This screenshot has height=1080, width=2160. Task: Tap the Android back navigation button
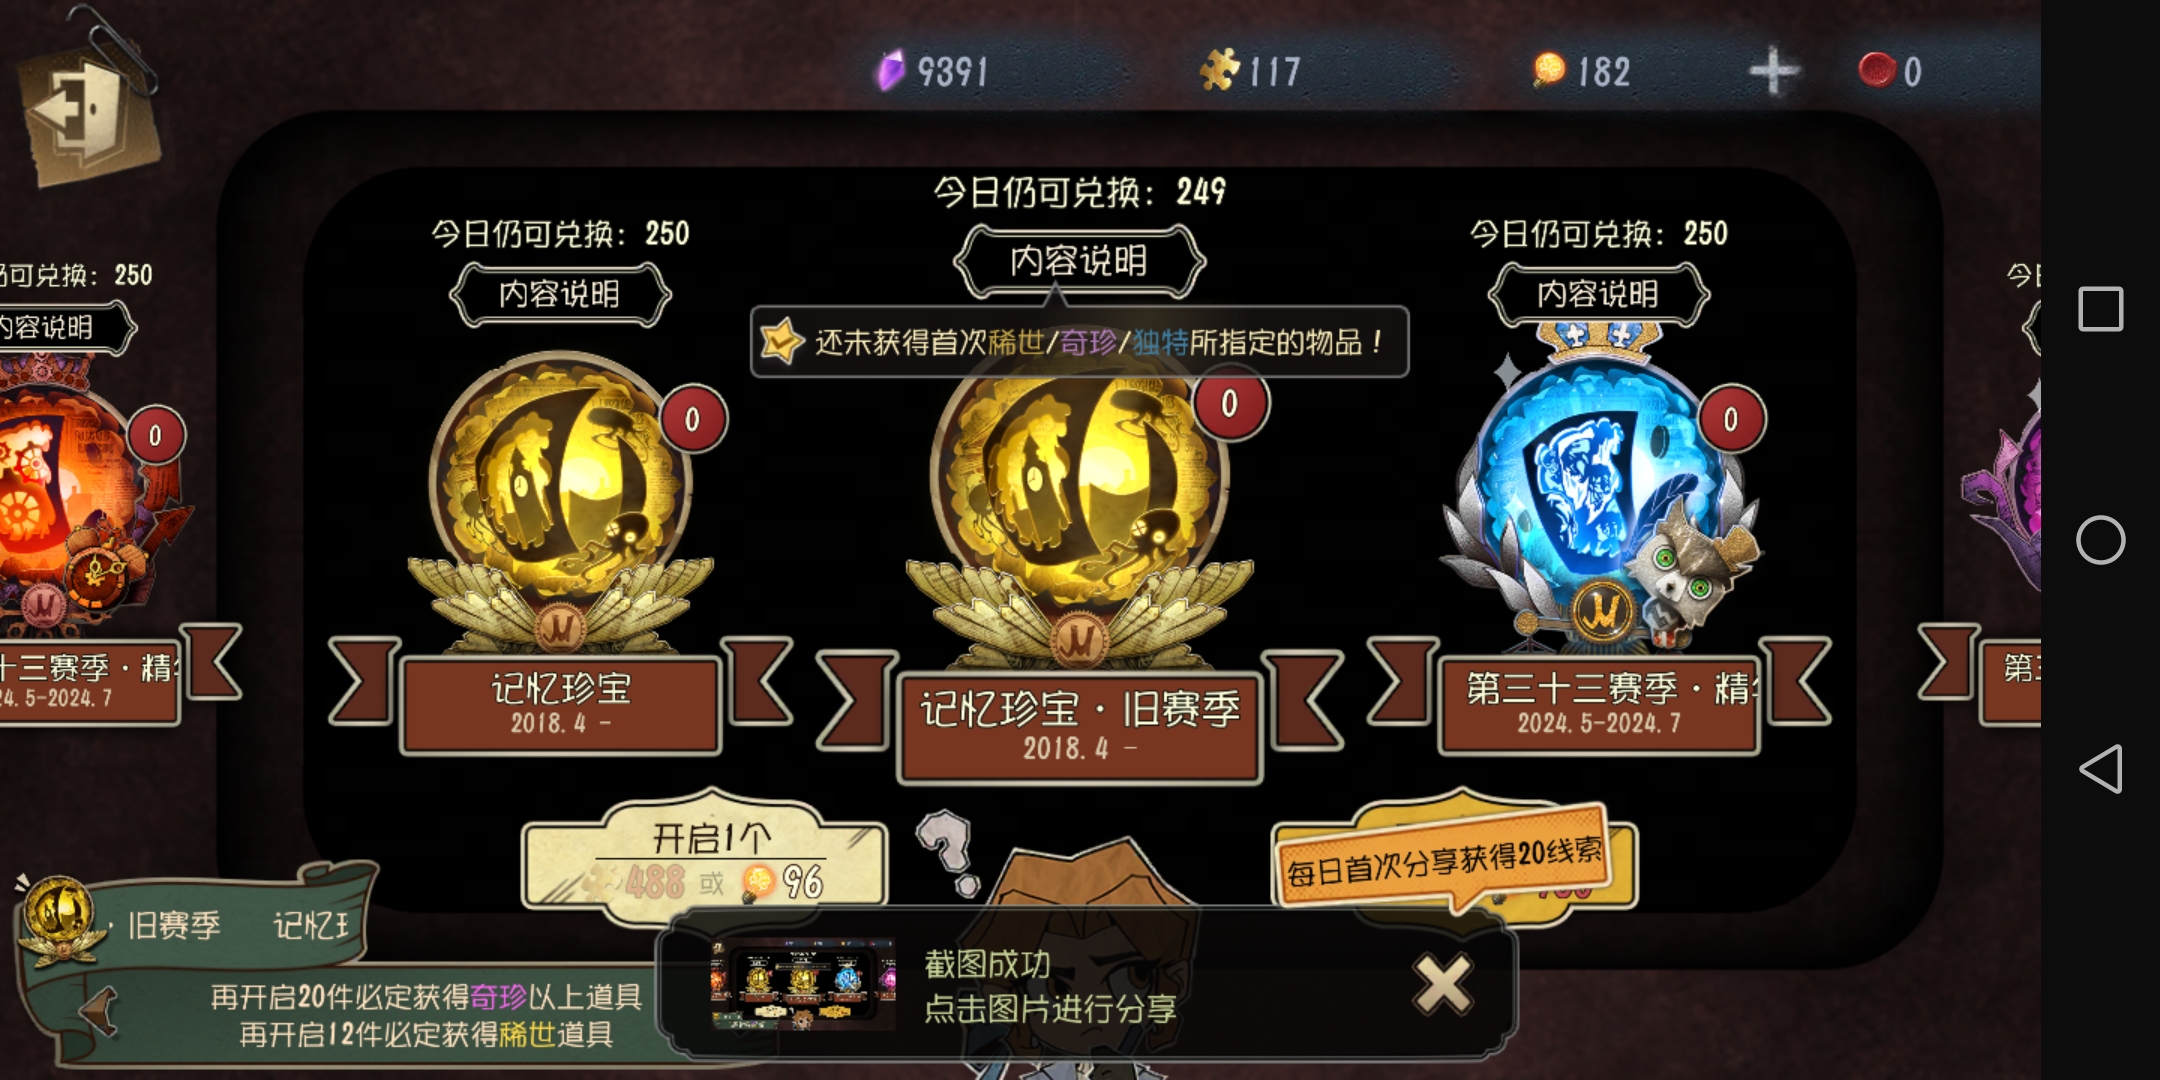coord(2100,769)
